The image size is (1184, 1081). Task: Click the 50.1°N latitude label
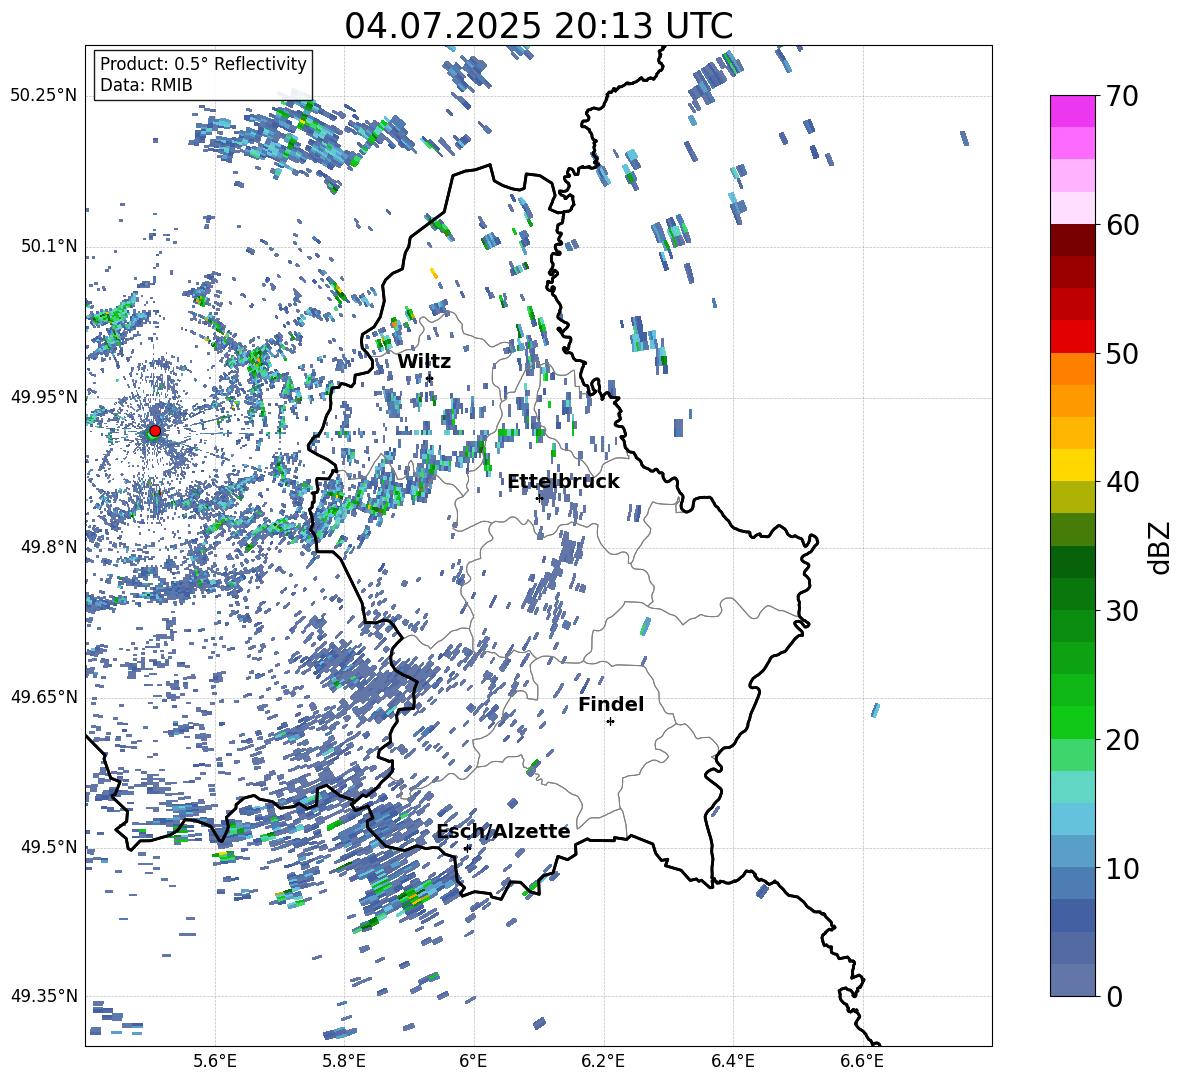click(49, 246)
